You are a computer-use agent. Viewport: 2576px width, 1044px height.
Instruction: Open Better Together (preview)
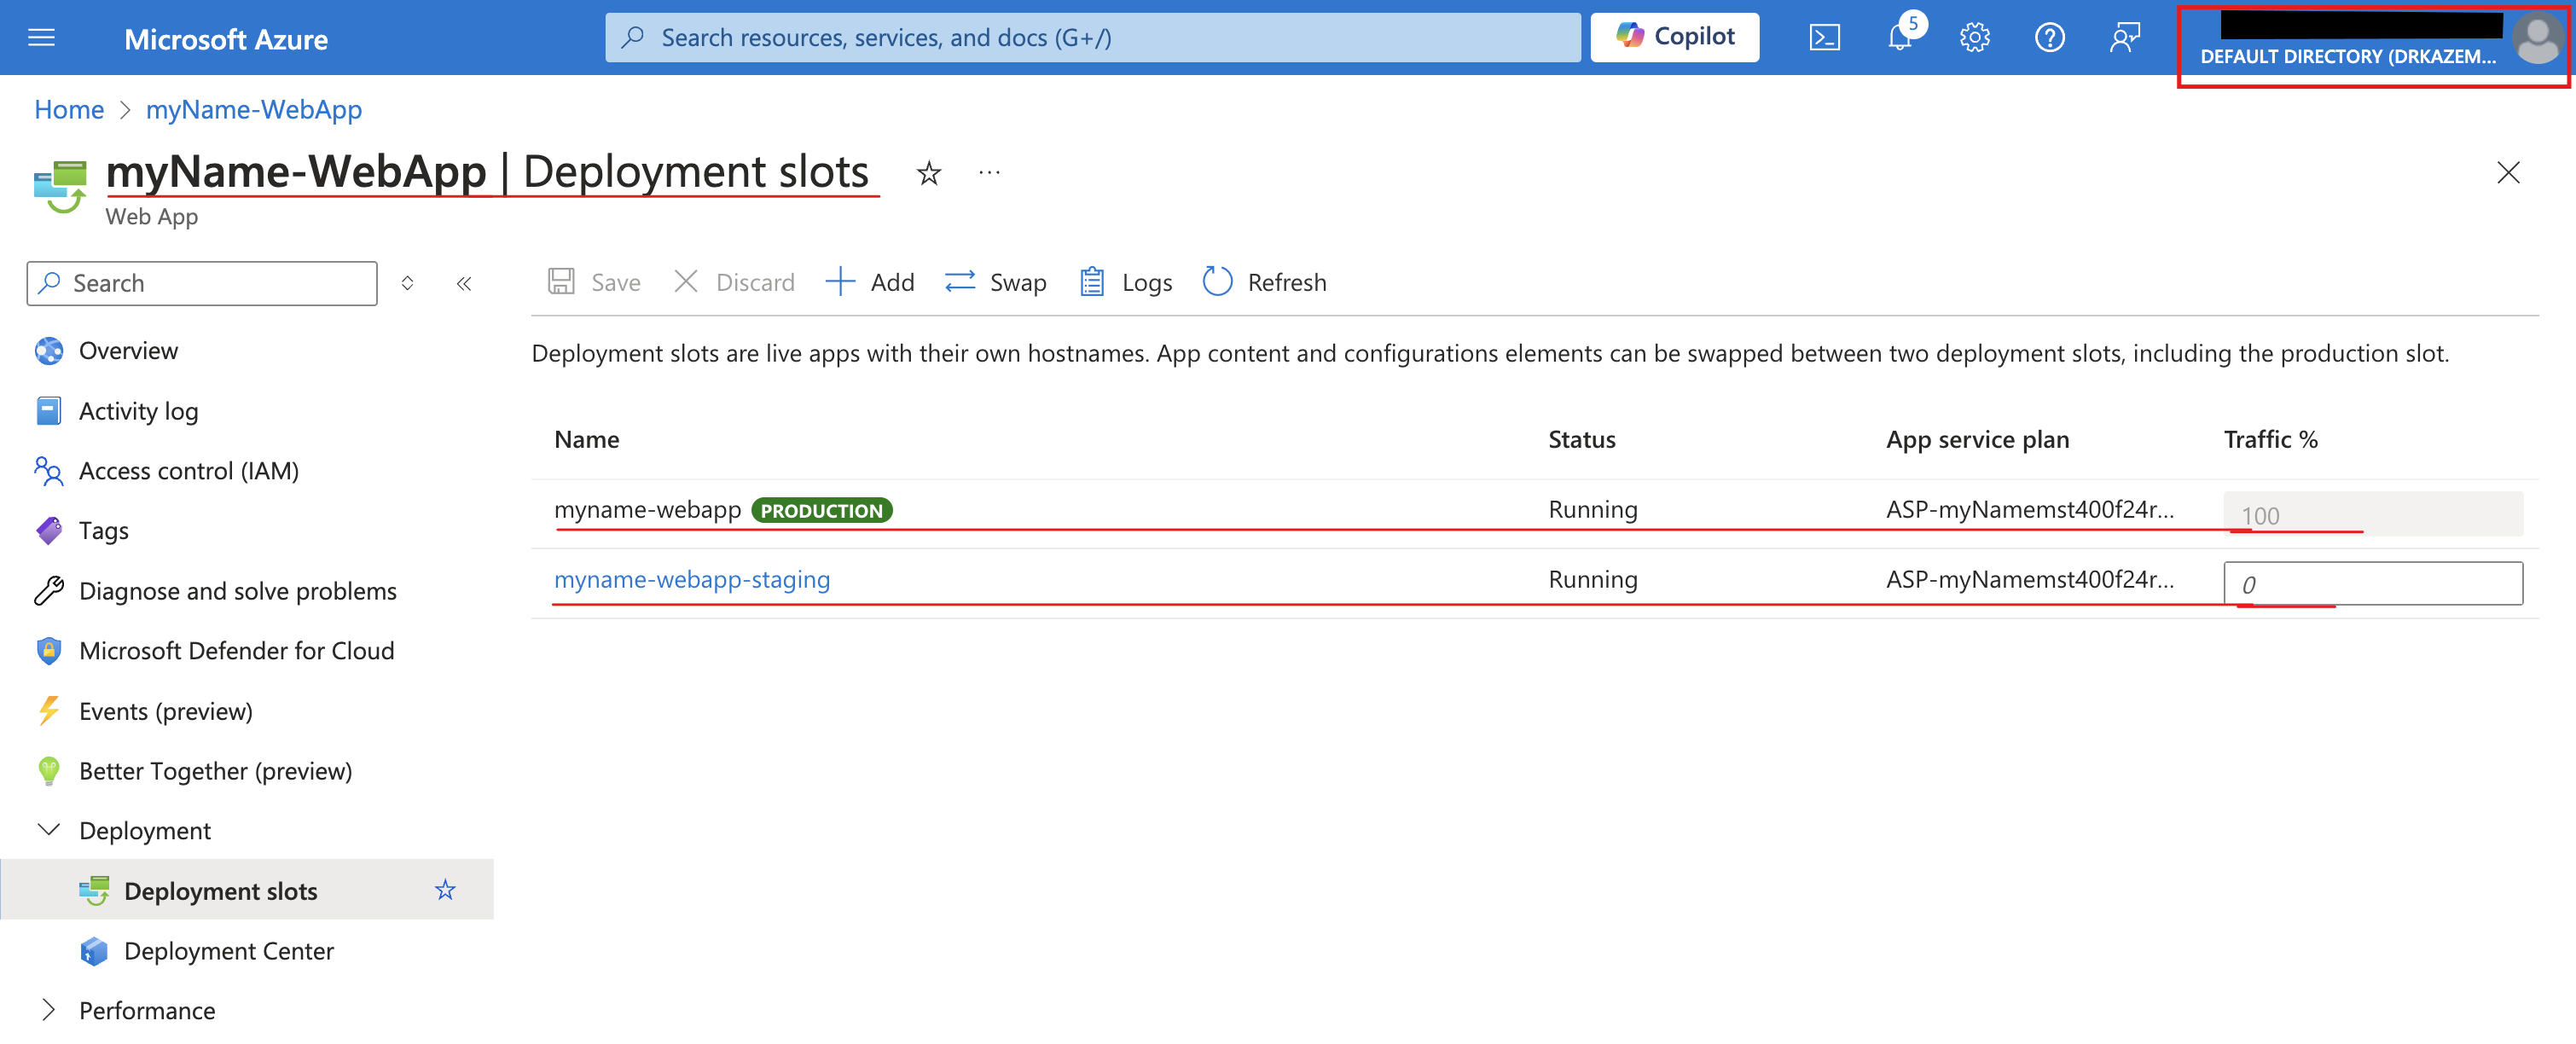click(215, 771)
